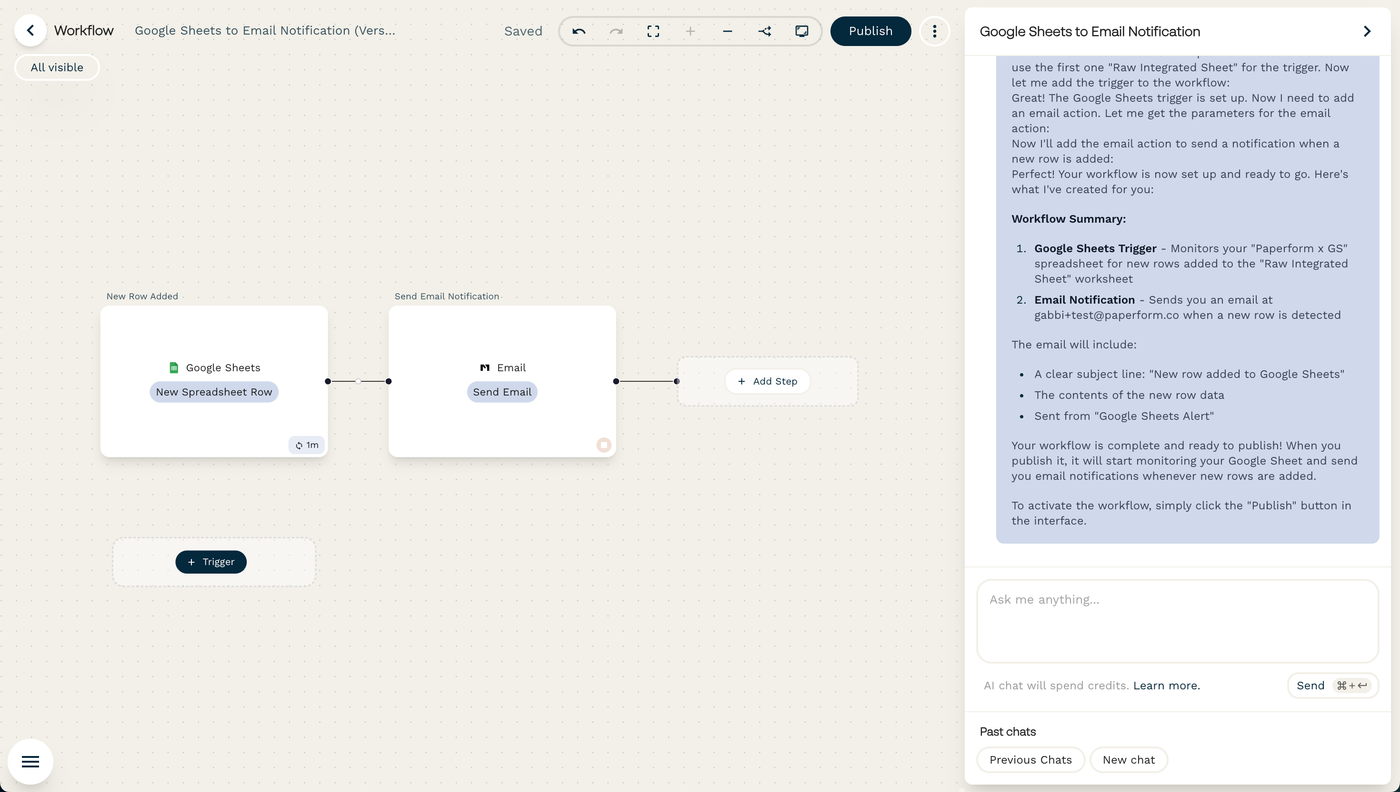
Task: Click the Google Sheets text in trigger node
Action: [x=223, y=368]
